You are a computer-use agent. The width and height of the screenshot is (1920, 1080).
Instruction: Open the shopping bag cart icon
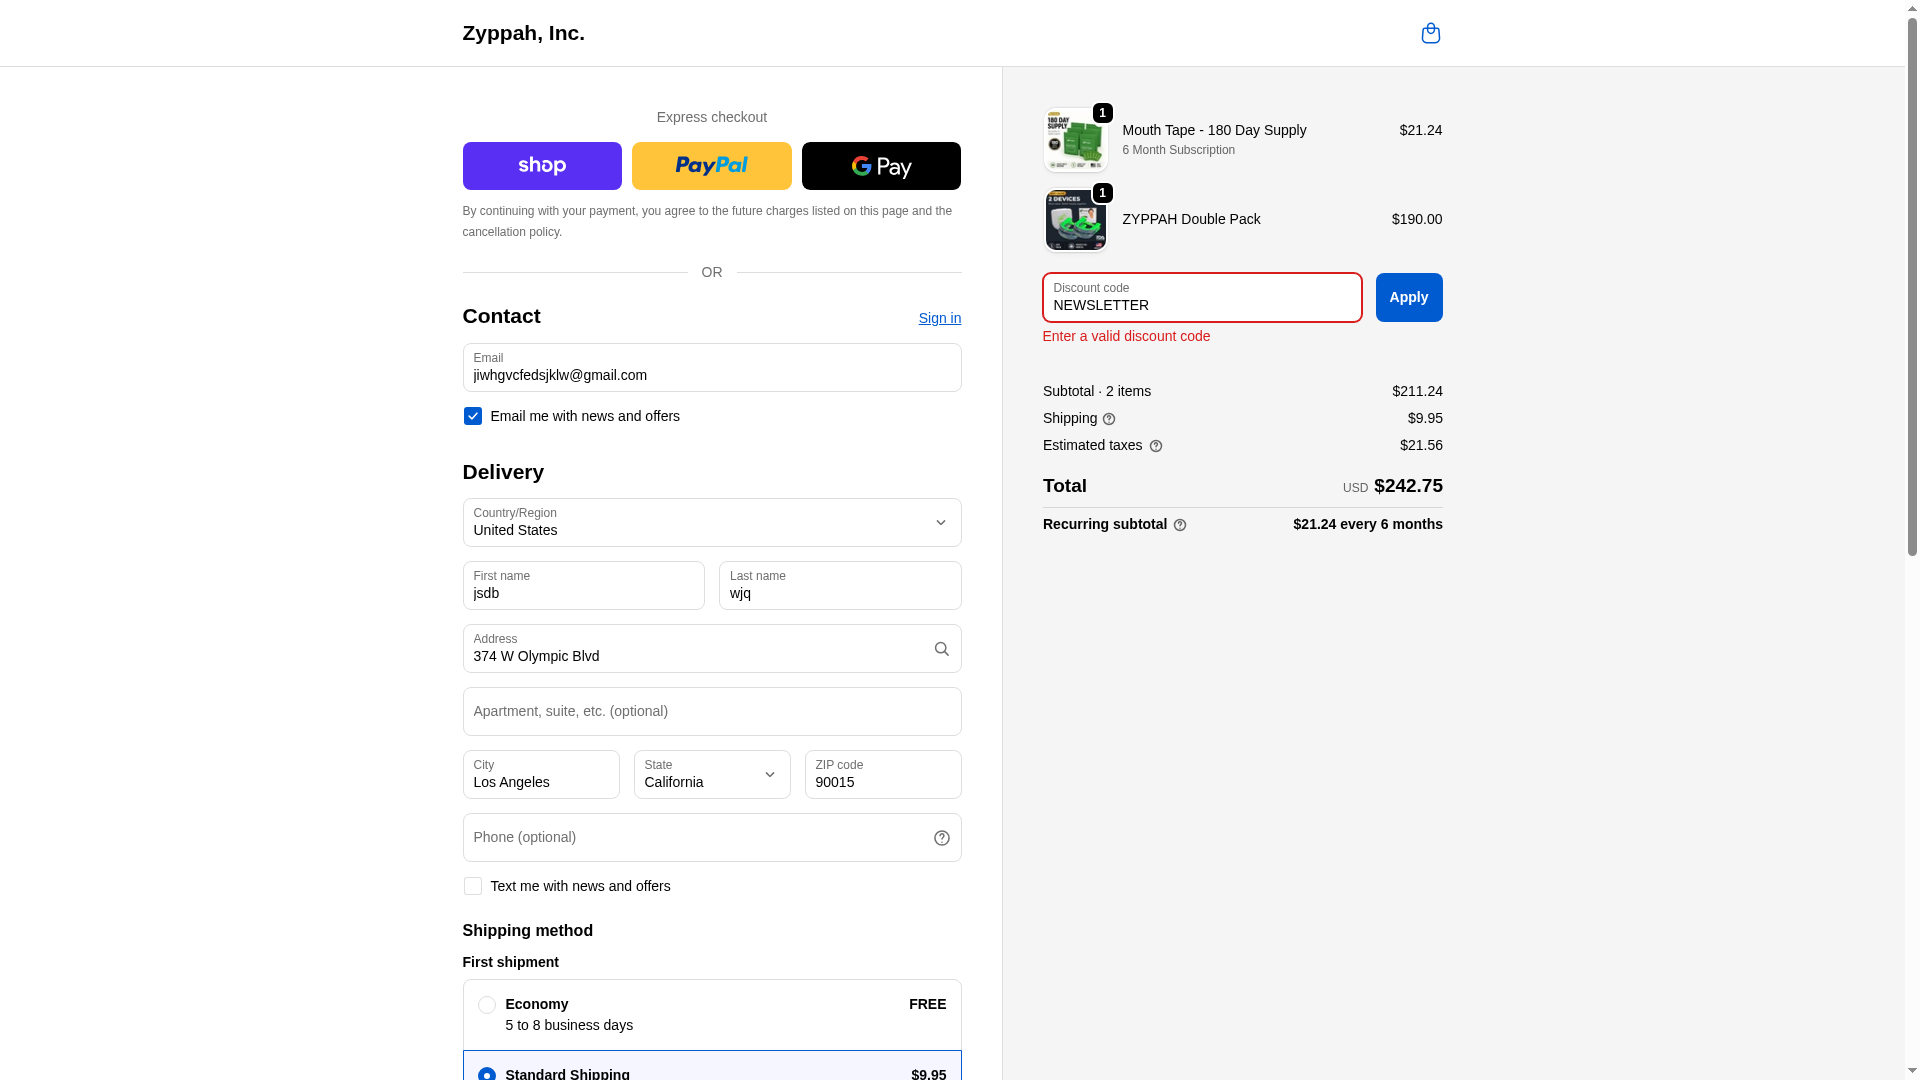click(x=1430, y=33)
